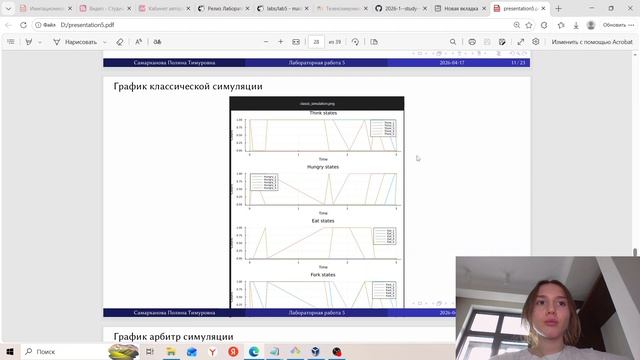Enter full screen PDF view
Viewport: 640px width, 360px height.
pos(521,42)
